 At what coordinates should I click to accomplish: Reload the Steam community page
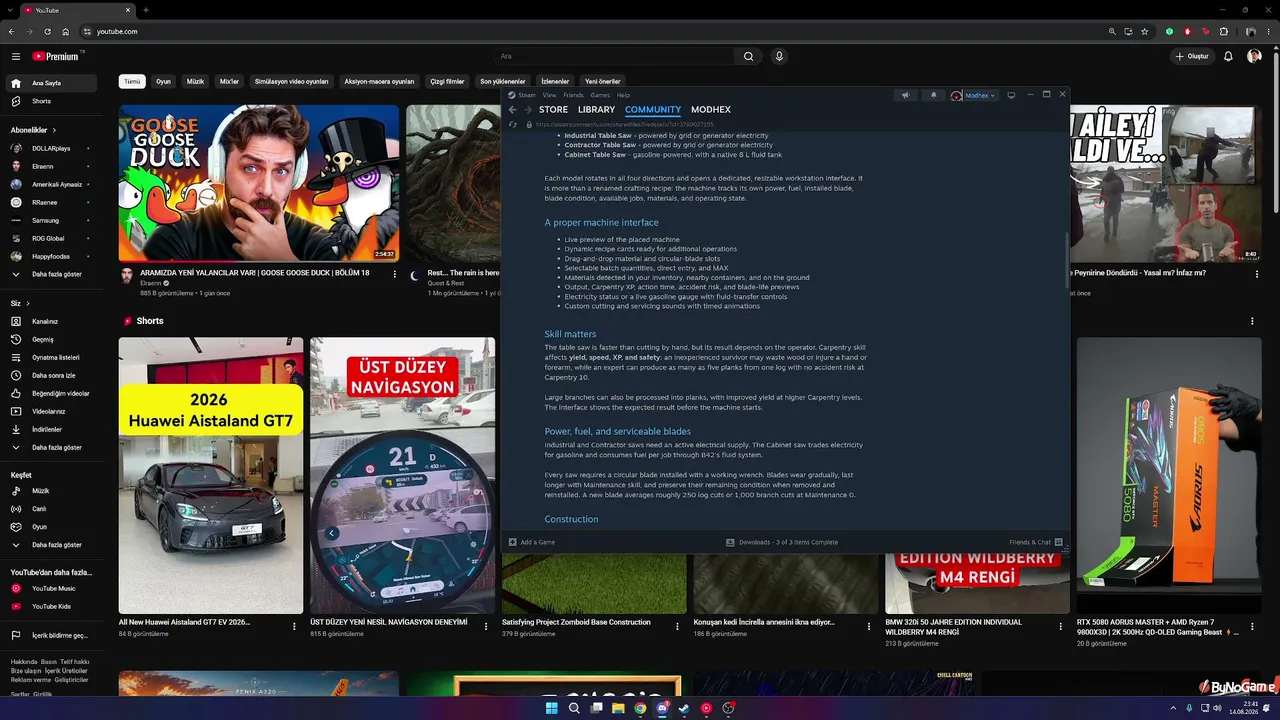514,125
